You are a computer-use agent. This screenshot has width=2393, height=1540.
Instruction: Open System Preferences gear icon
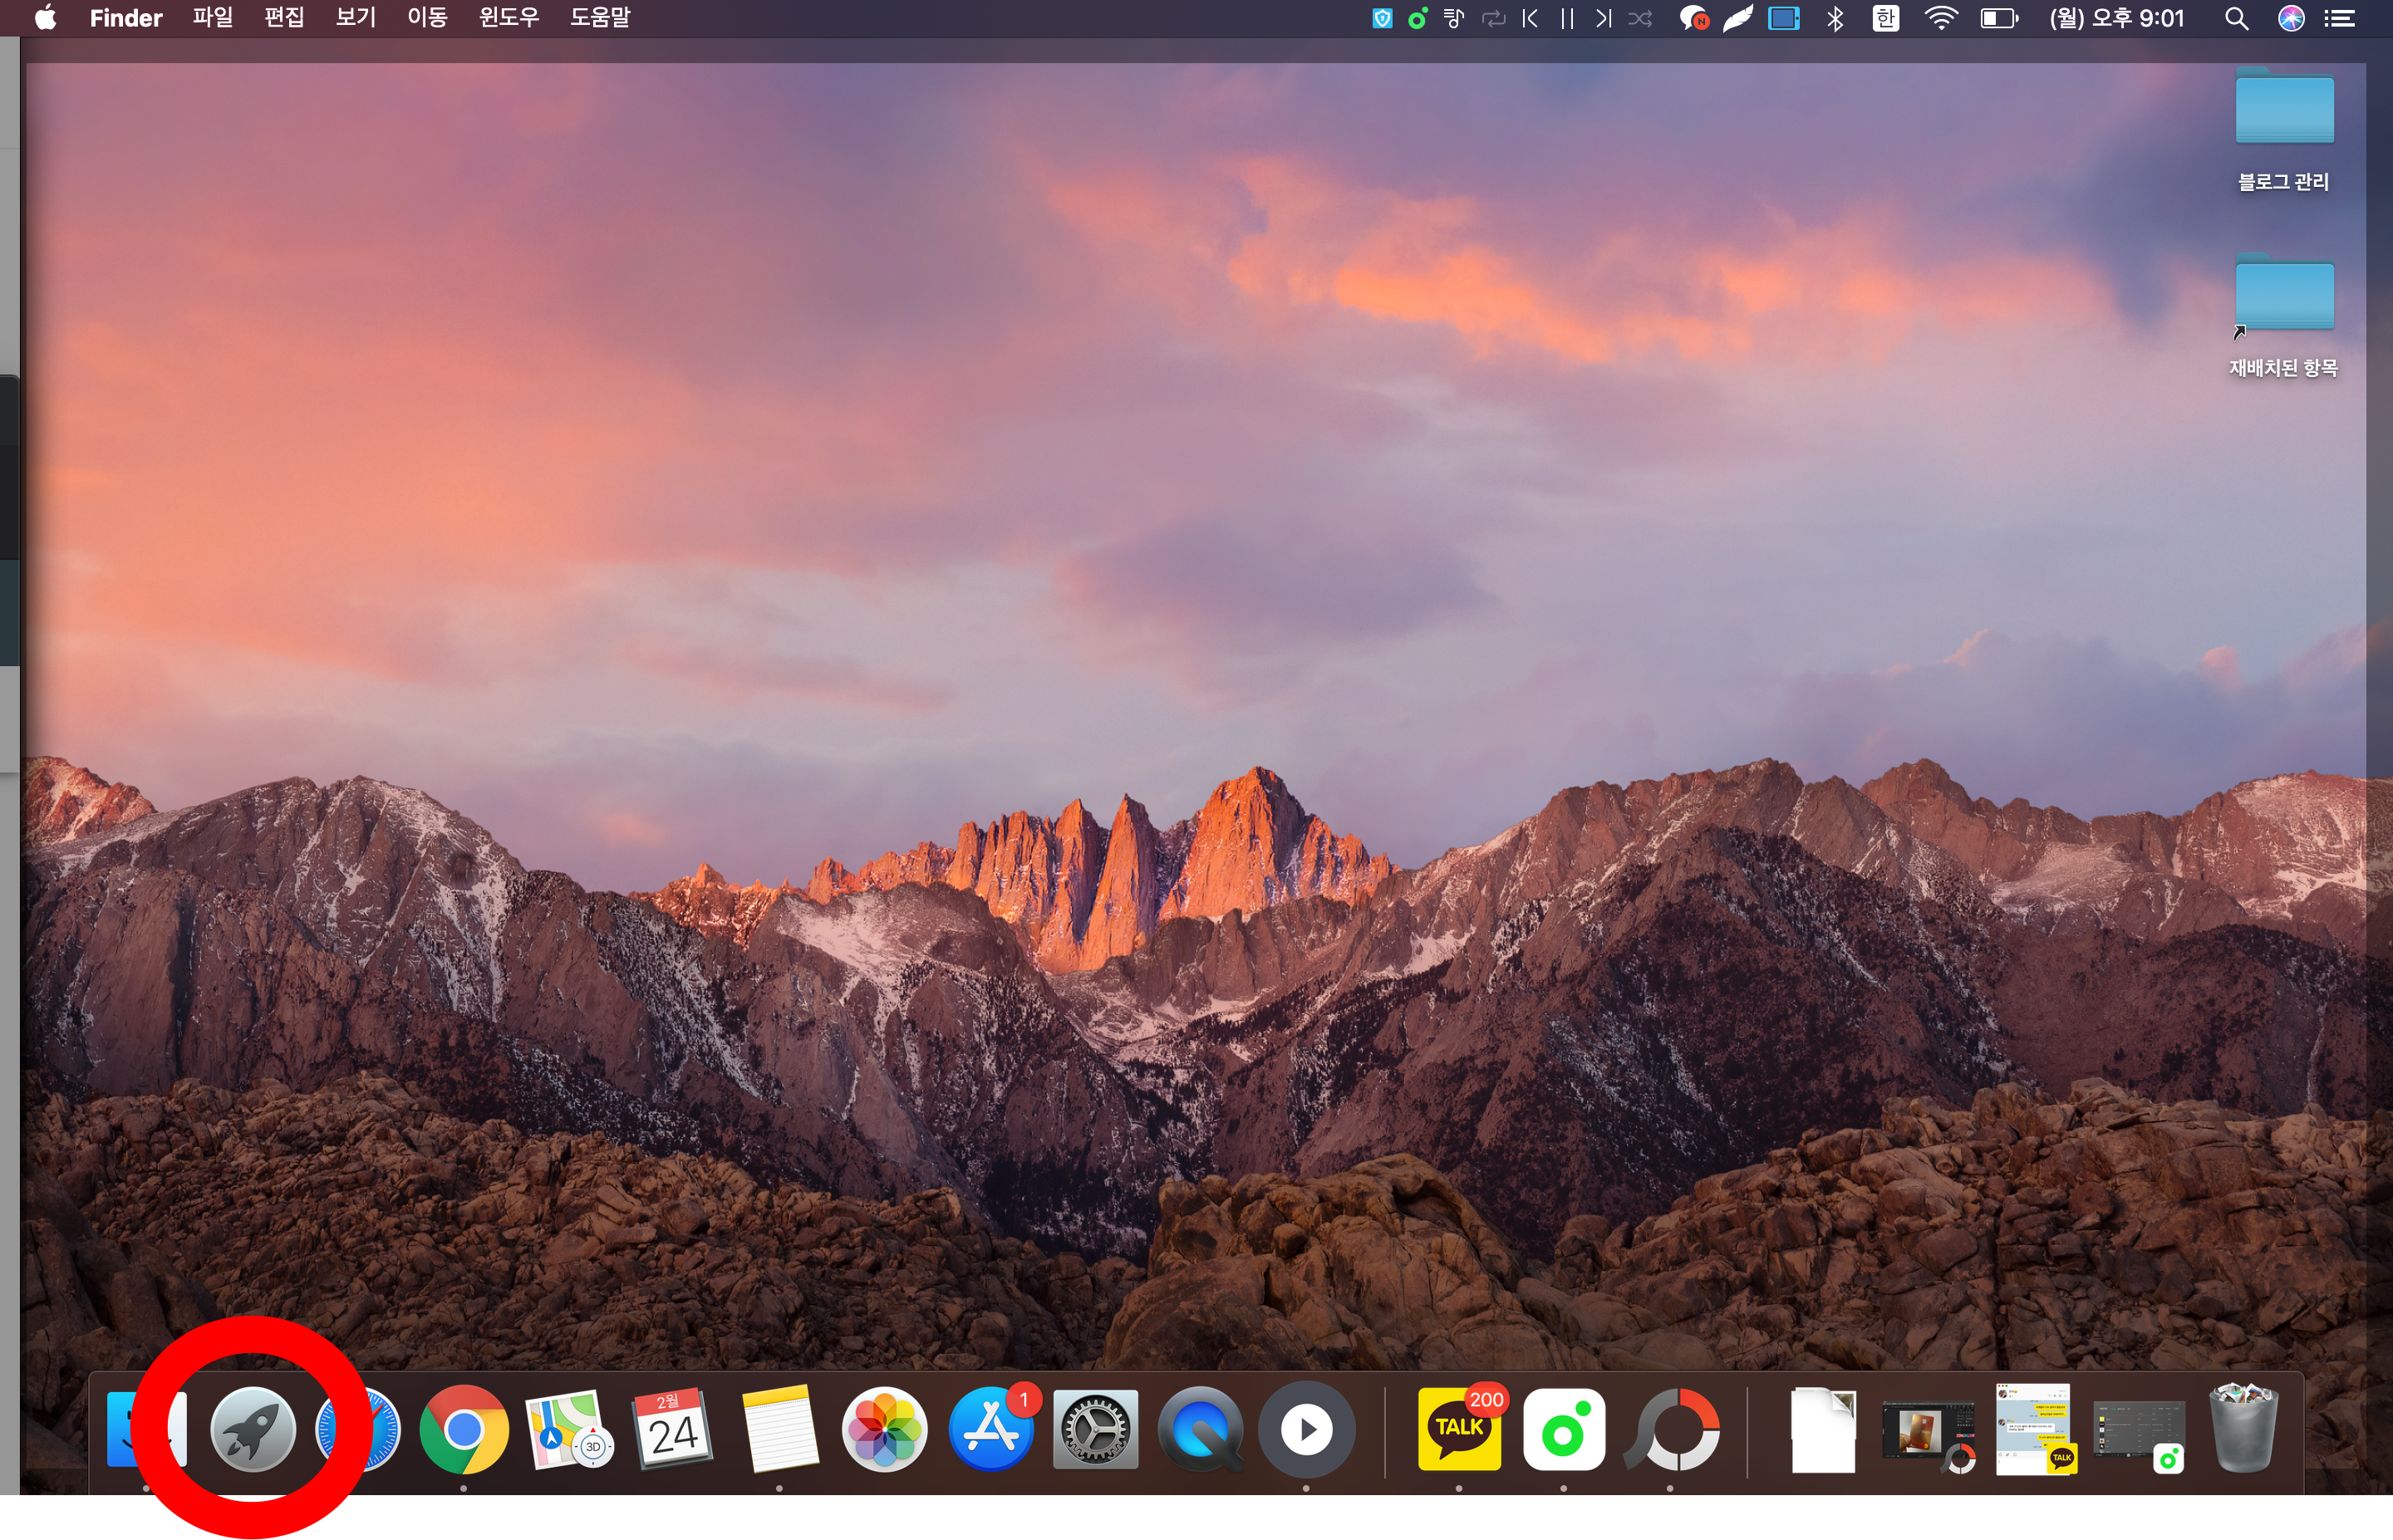[1095, 1430]
